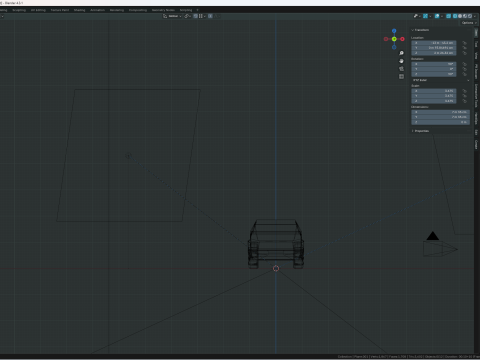Image resolution: width=480 pixels, height=360 pixels.
Task: Open the viewport shading options dropdown arrow
Action: [475, 16]
